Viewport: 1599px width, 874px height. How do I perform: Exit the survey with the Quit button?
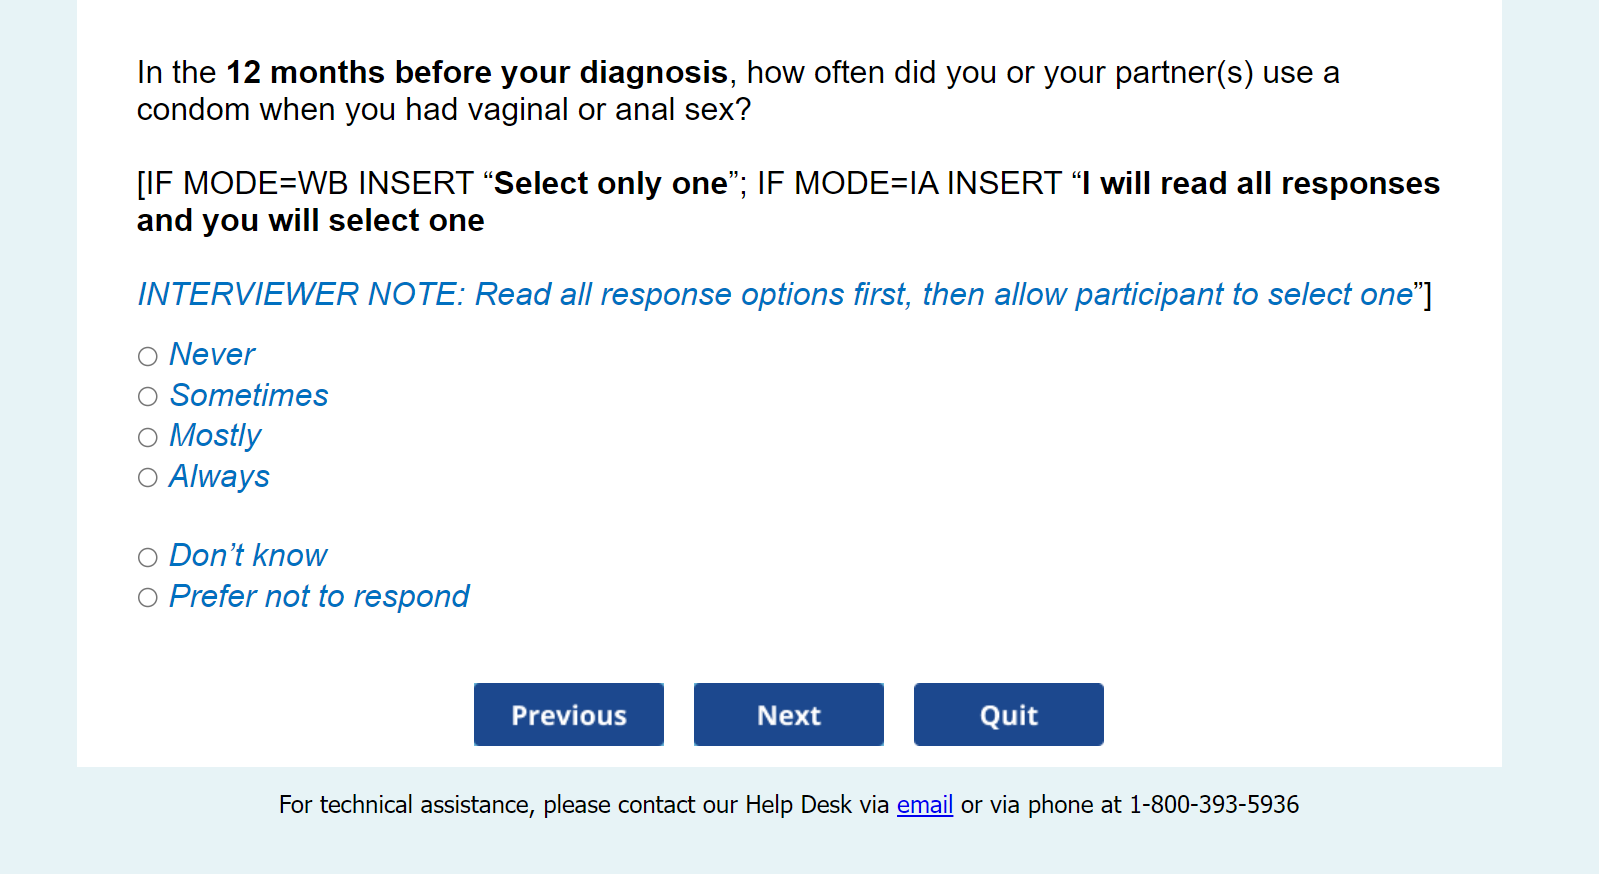click(x=1008, y=715)
